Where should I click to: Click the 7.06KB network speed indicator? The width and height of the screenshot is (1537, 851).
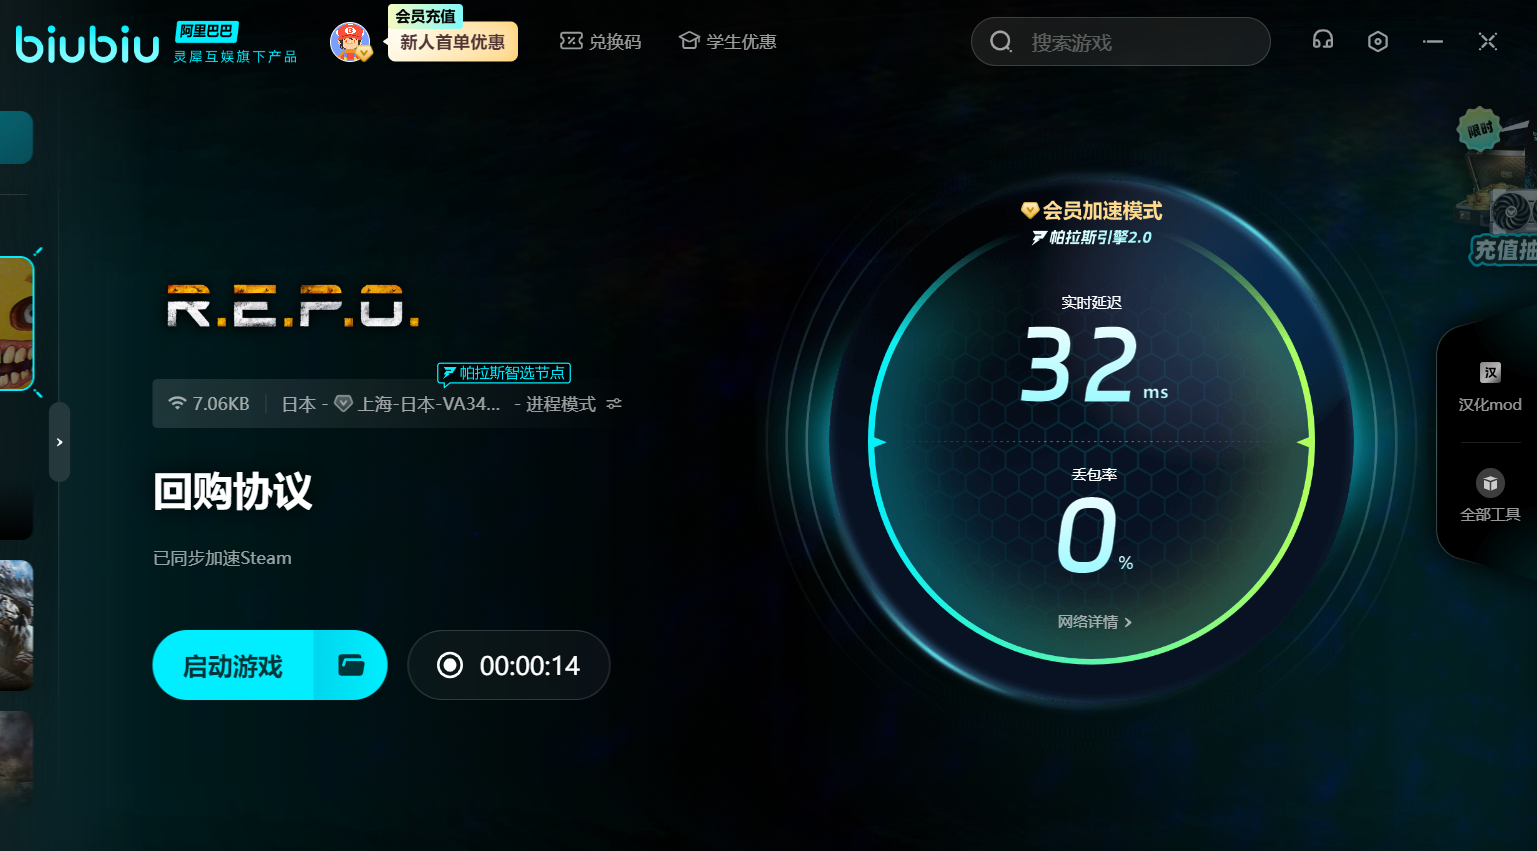pos(209,404)
